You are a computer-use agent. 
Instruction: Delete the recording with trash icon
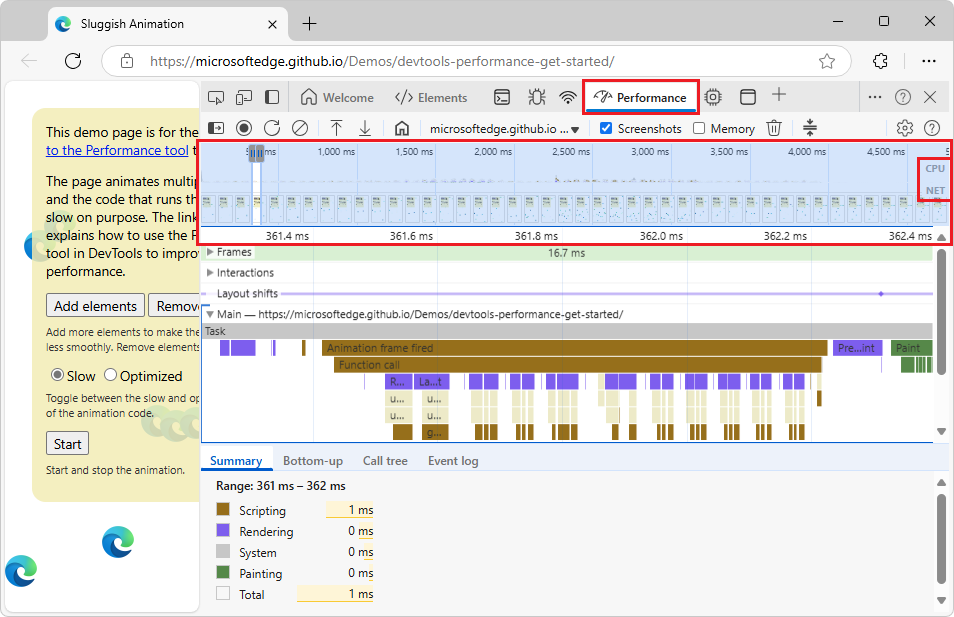772,128
